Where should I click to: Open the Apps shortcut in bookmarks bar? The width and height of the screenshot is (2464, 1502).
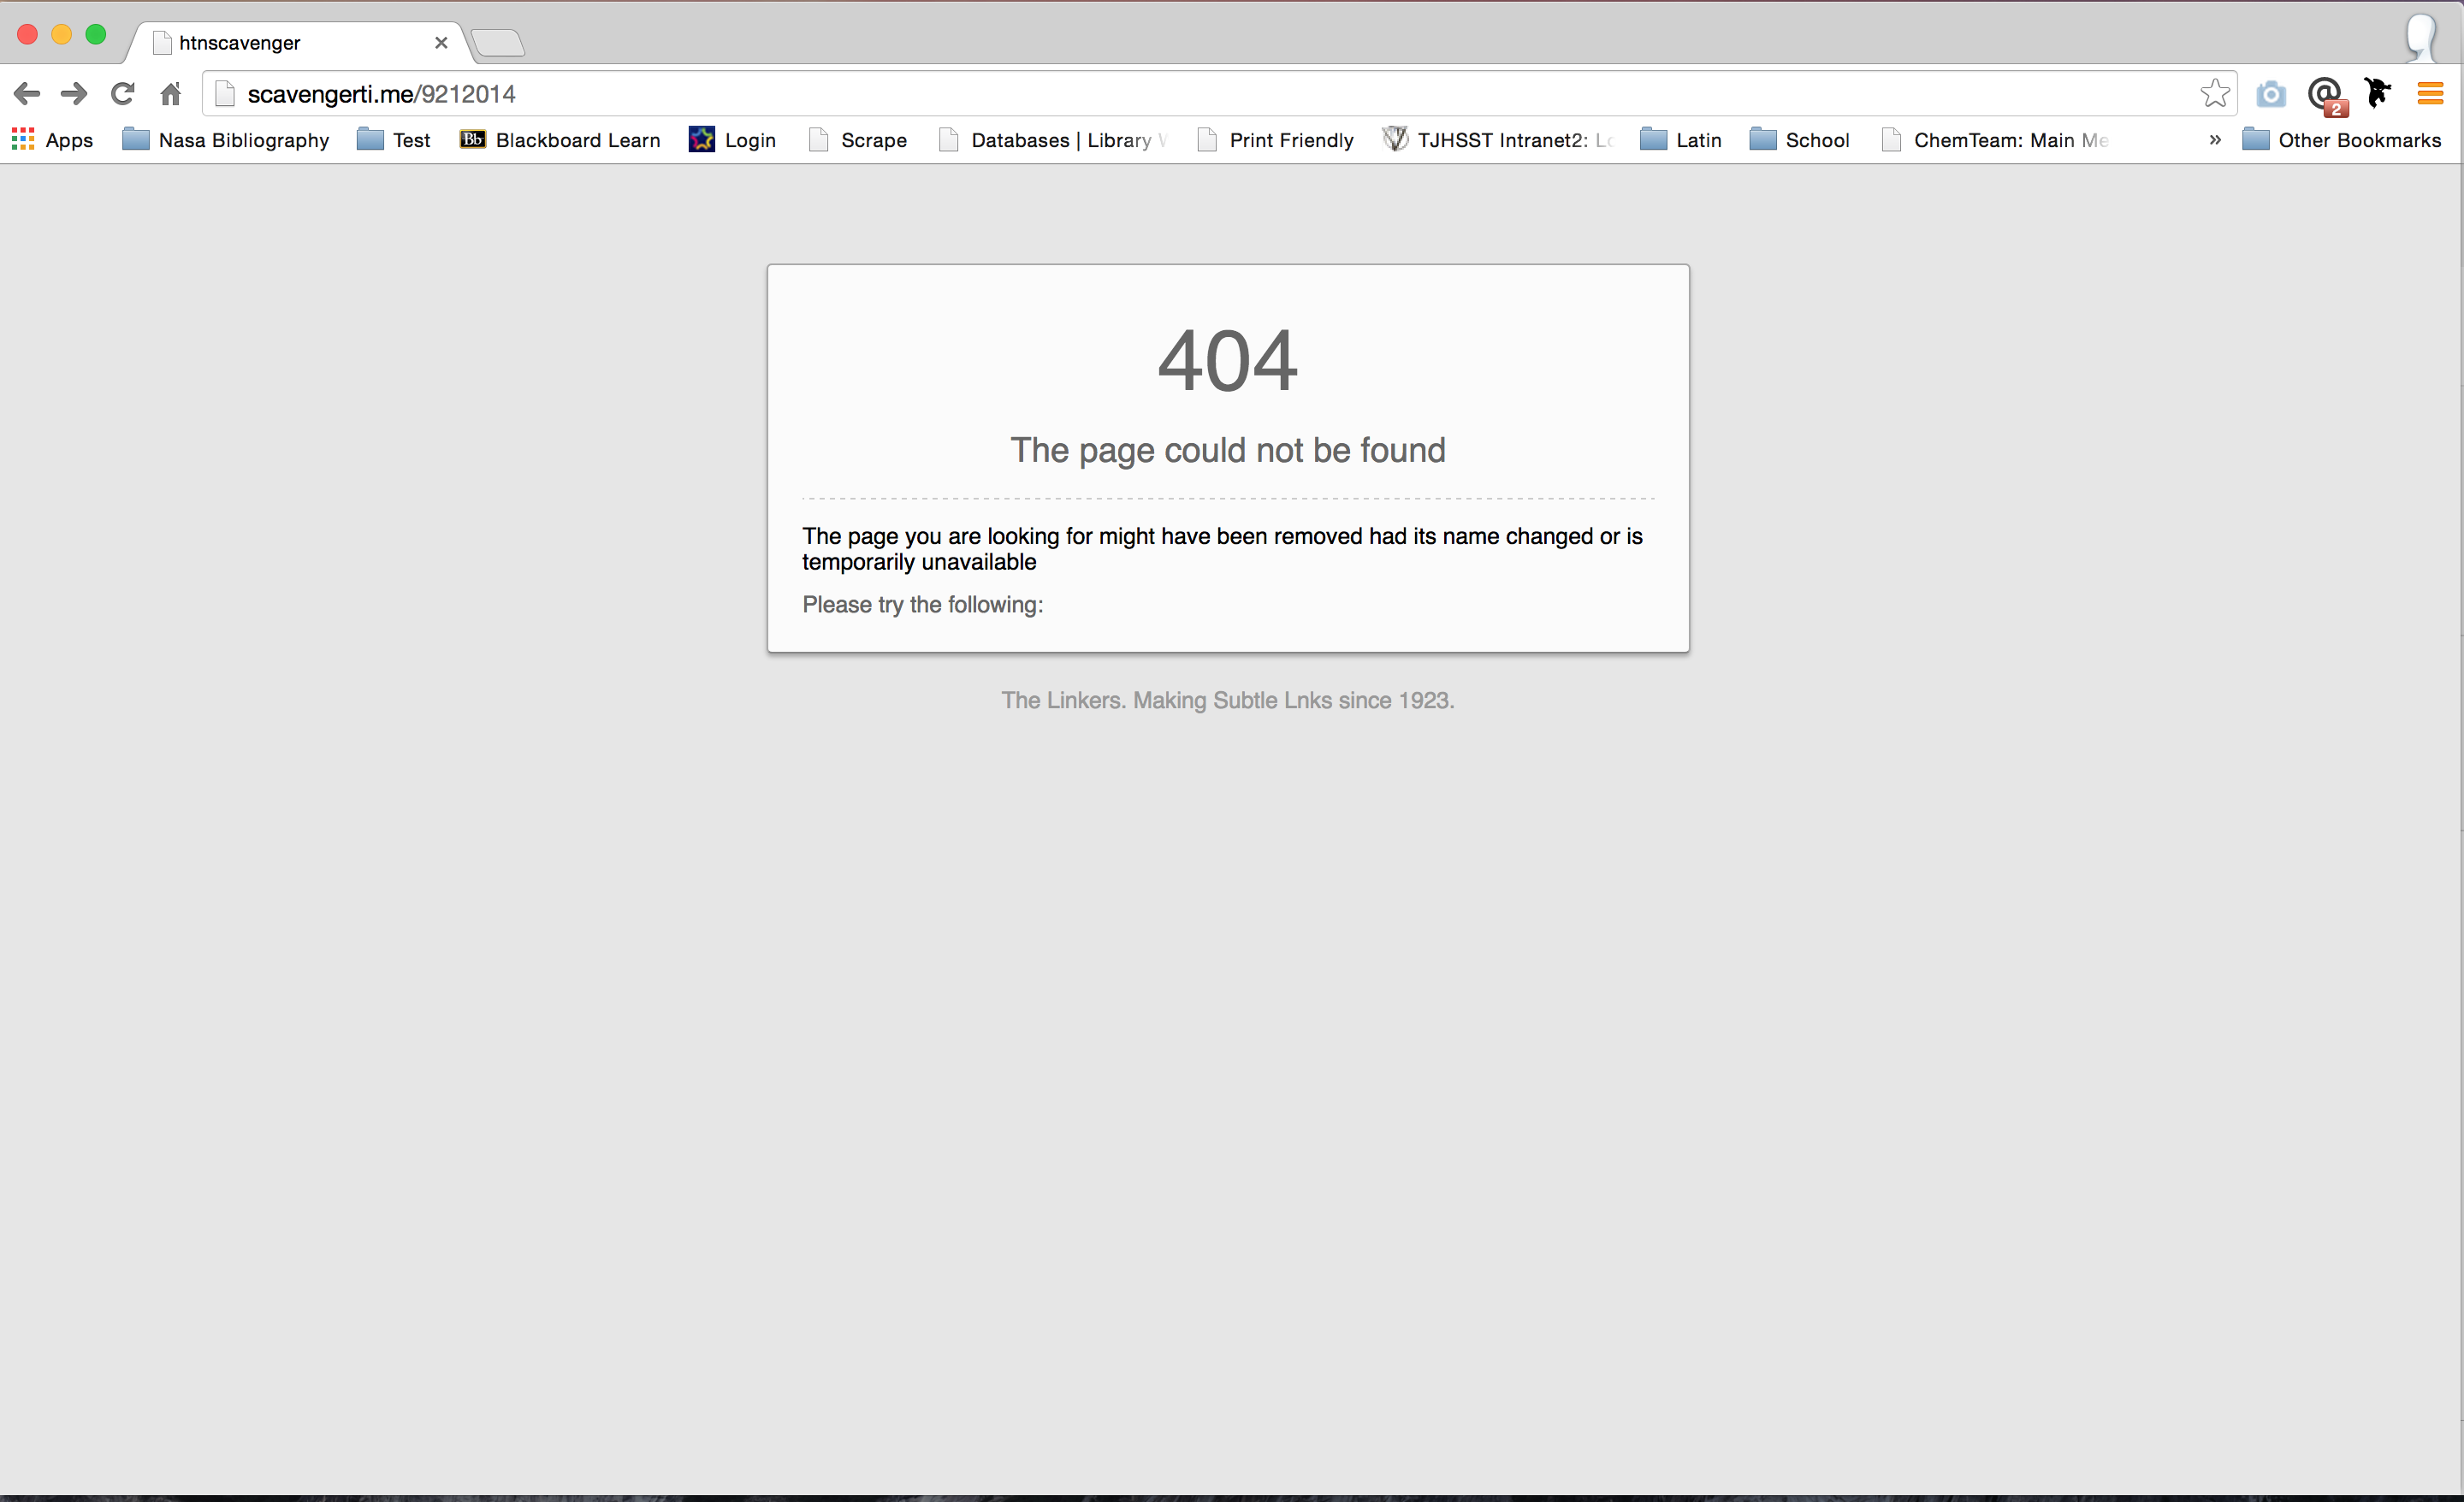53,140
